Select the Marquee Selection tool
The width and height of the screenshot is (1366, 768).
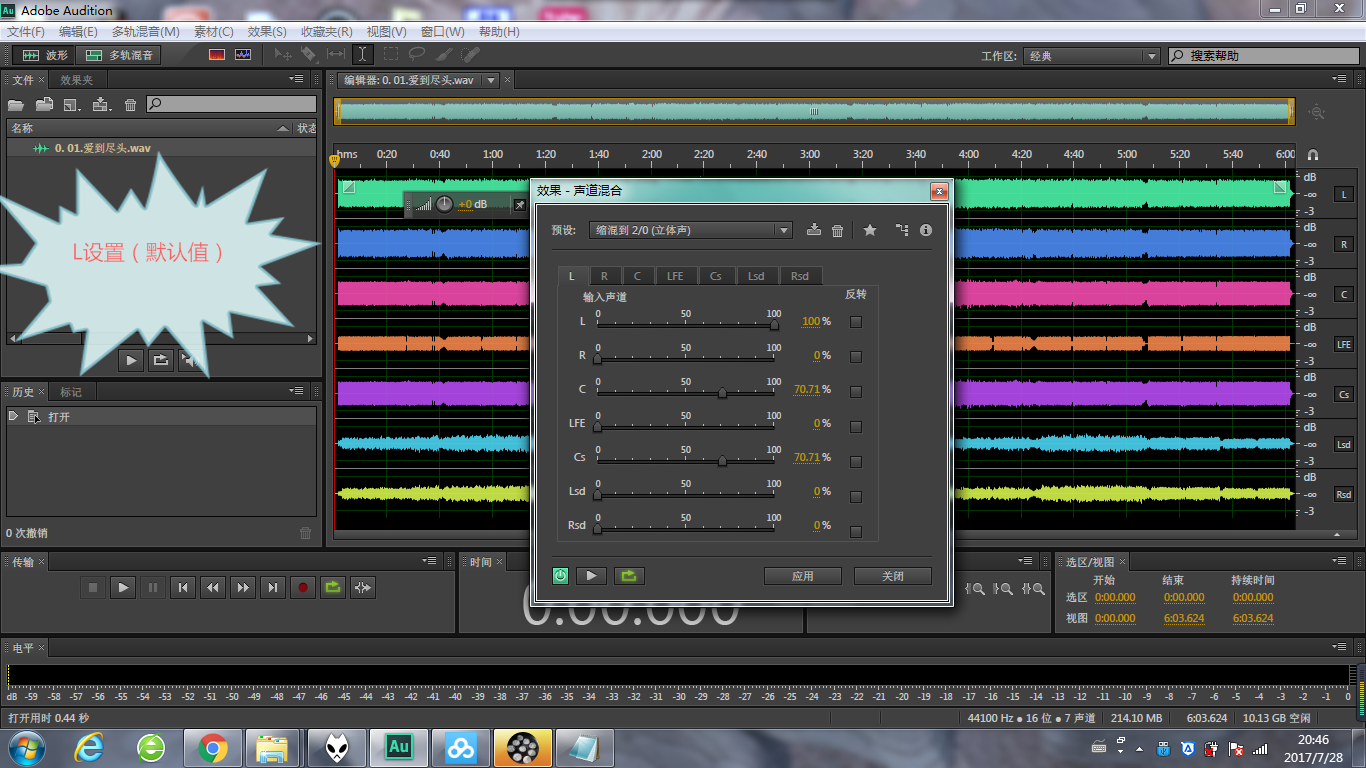point(390,55)
